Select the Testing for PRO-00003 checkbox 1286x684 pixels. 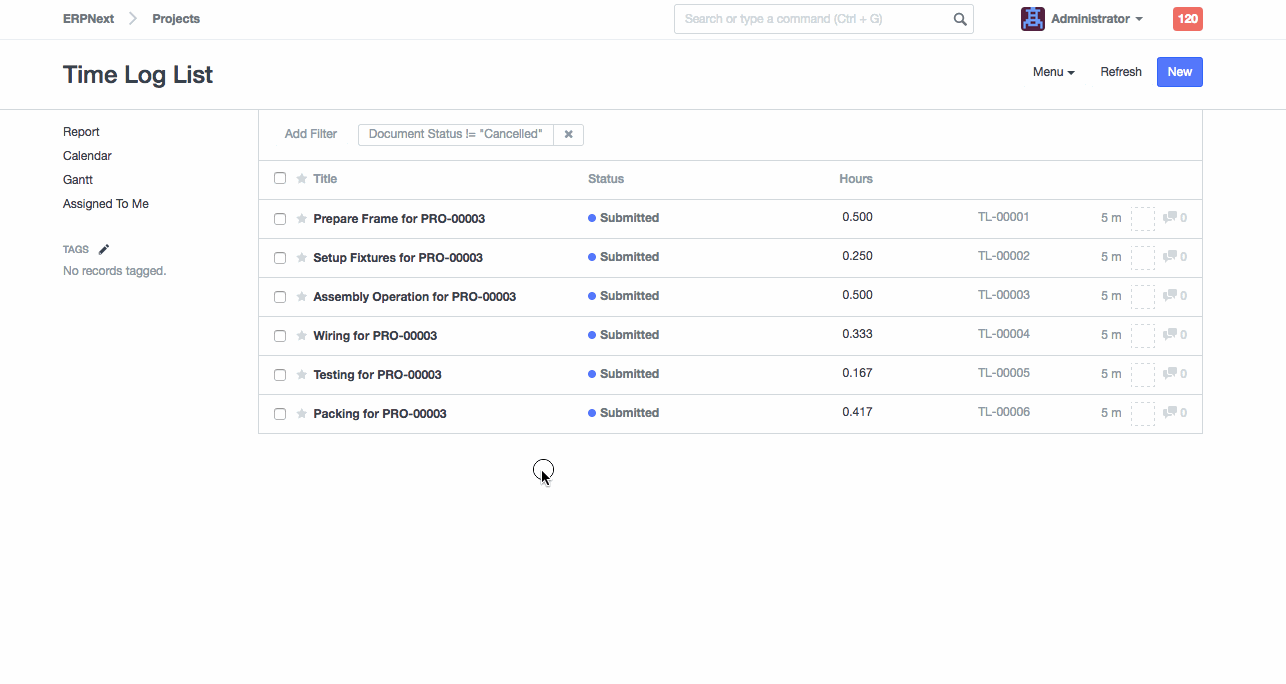tap(280, 375)
